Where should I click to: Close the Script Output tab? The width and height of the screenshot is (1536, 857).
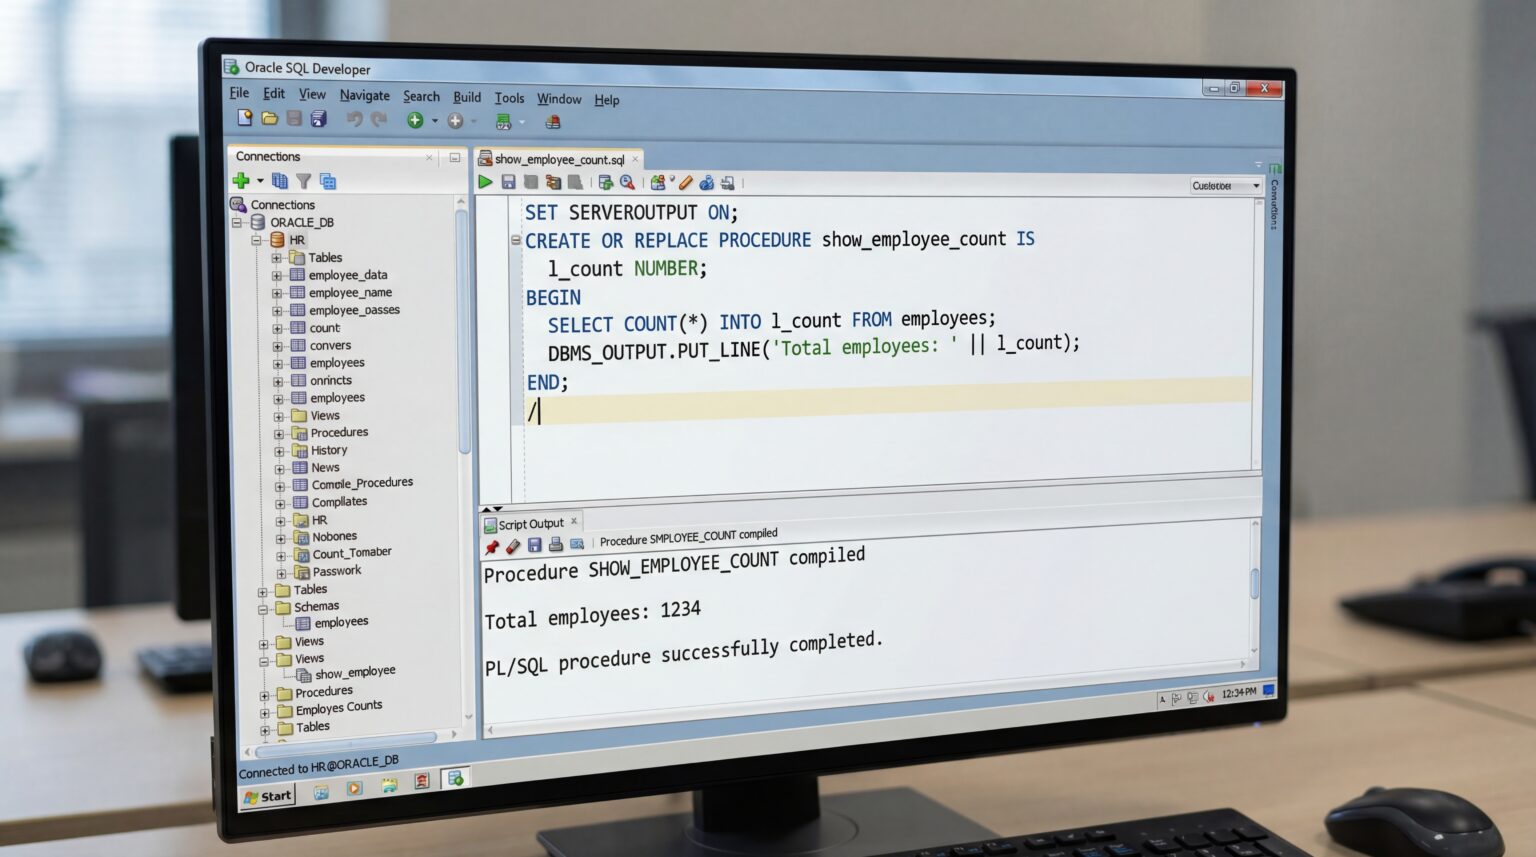(x=574, y=522)
